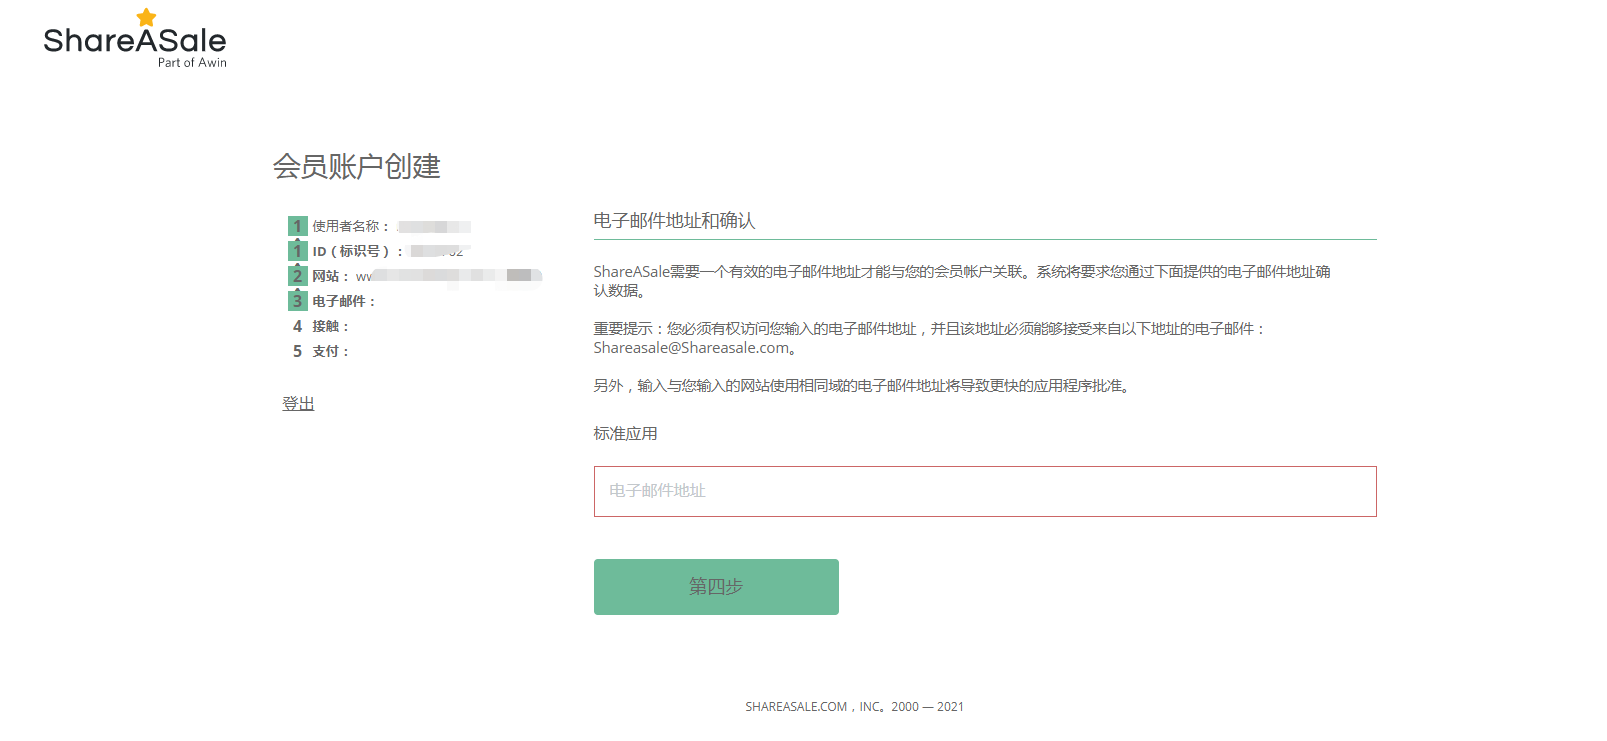Click the ID（标识号） step label
The width and height of the screenshot is (1607, 741).
358,251
